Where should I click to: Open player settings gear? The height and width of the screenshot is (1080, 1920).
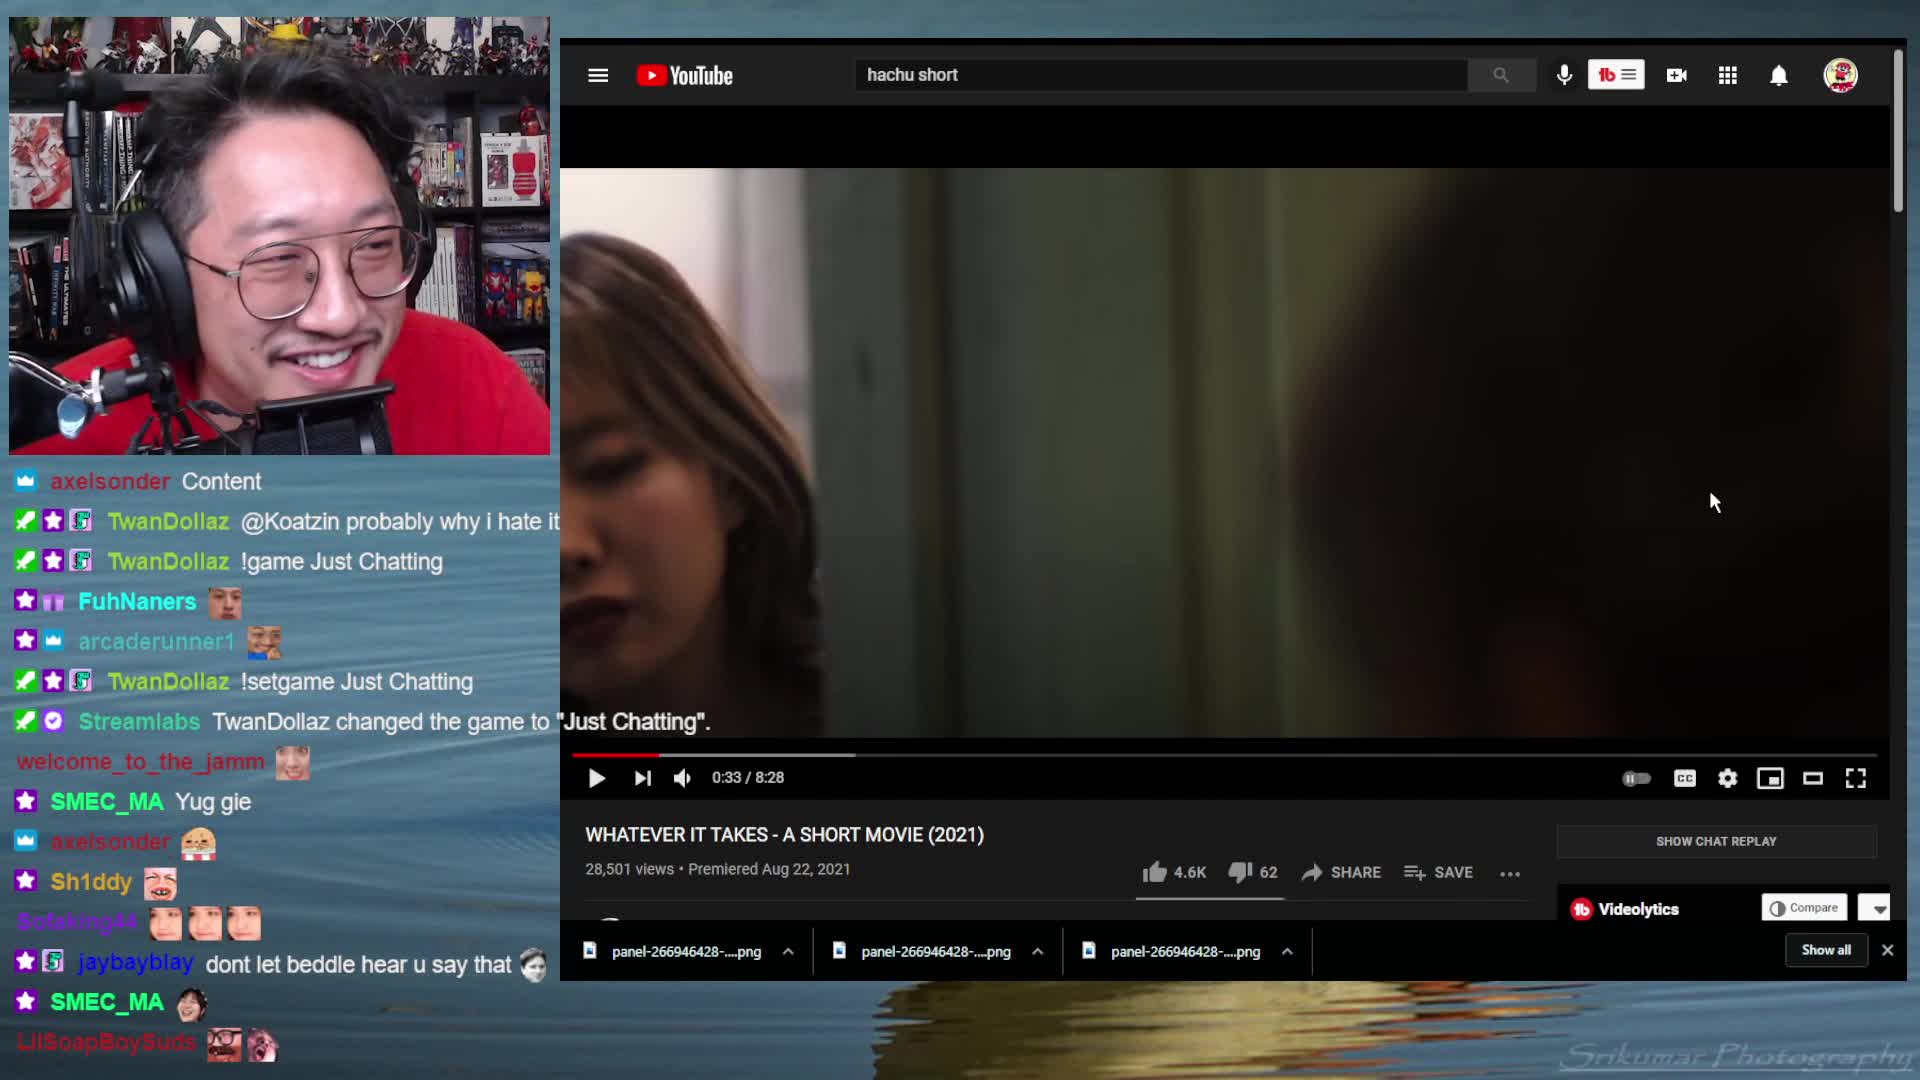(1728, 778)
